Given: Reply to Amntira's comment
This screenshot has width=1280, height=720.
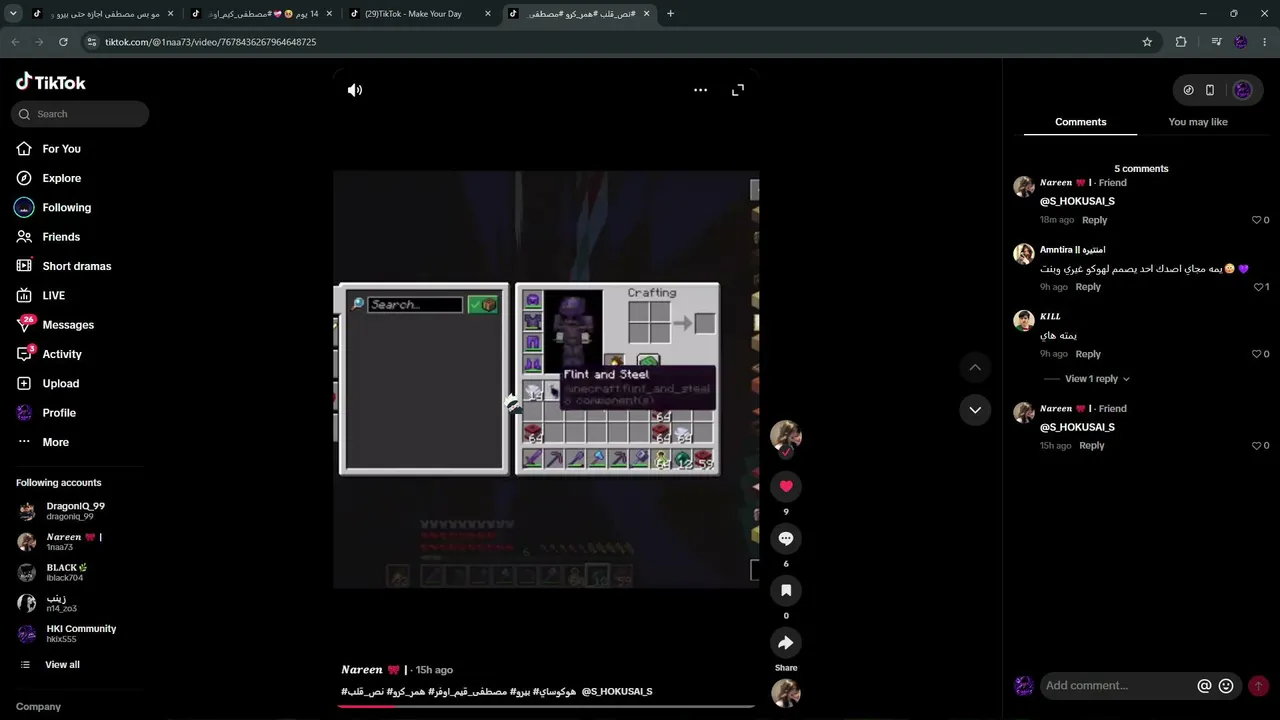Looking at the screenshot, I should [x=1088, y=287].
